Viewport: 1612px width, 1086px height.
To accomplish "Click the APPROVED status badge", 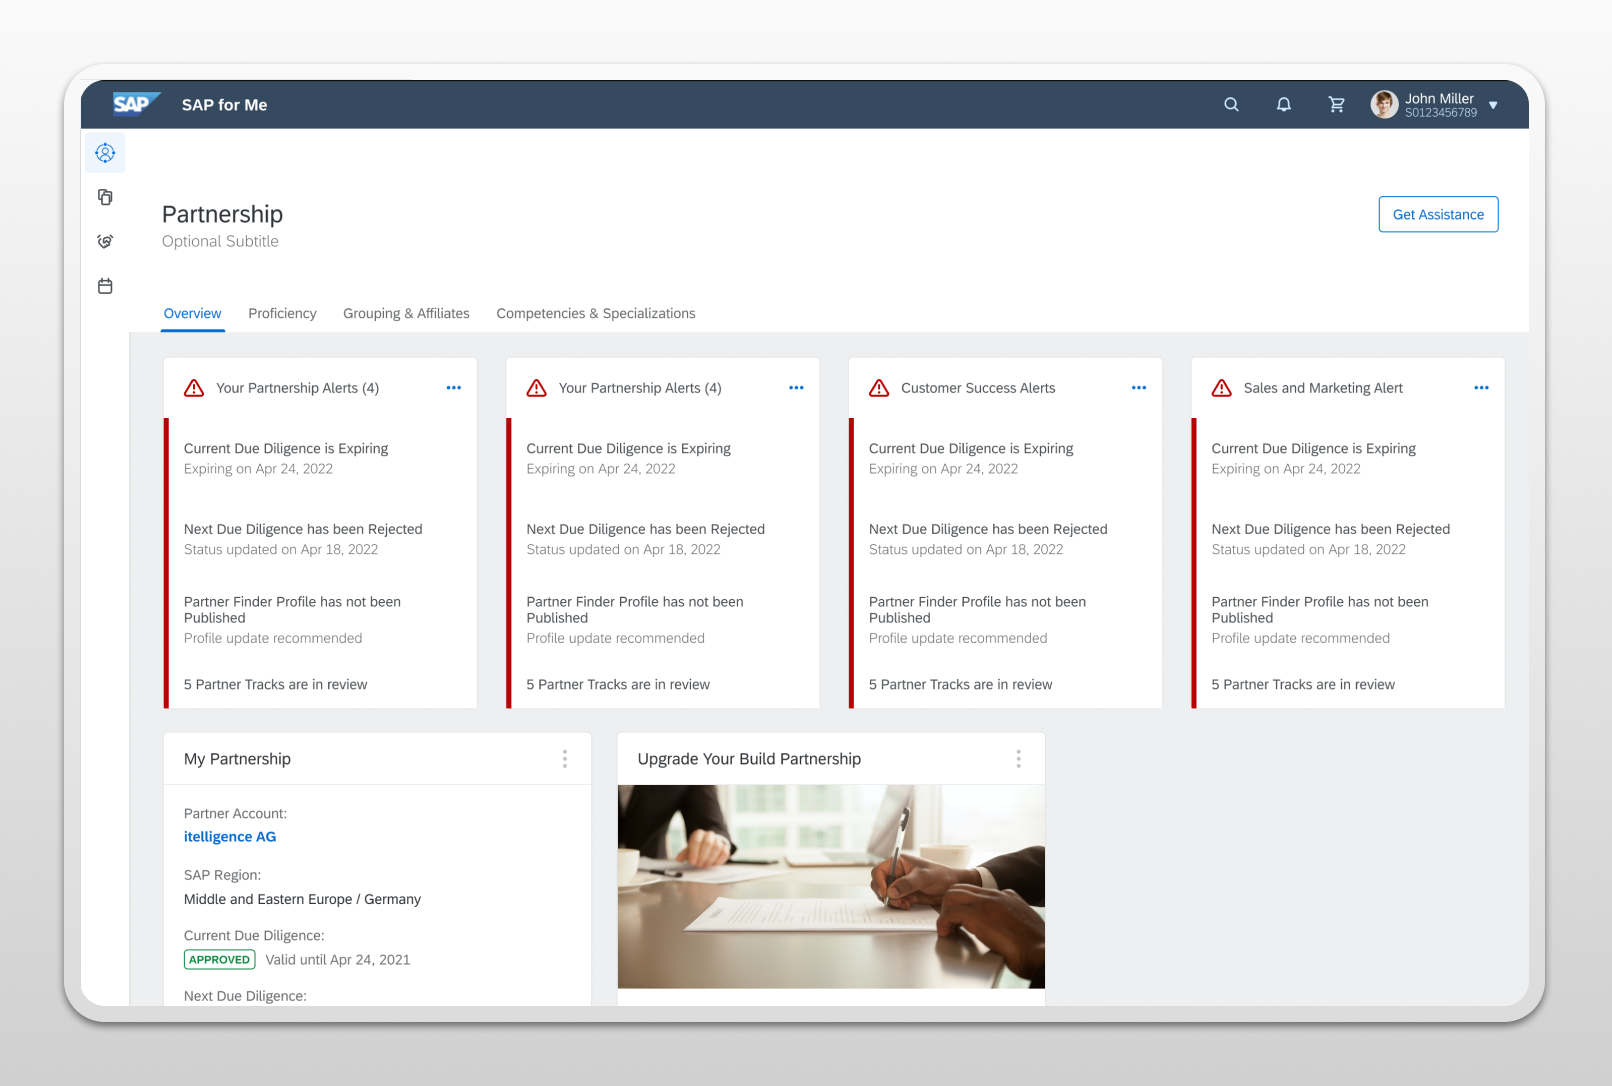I will 219,960.
